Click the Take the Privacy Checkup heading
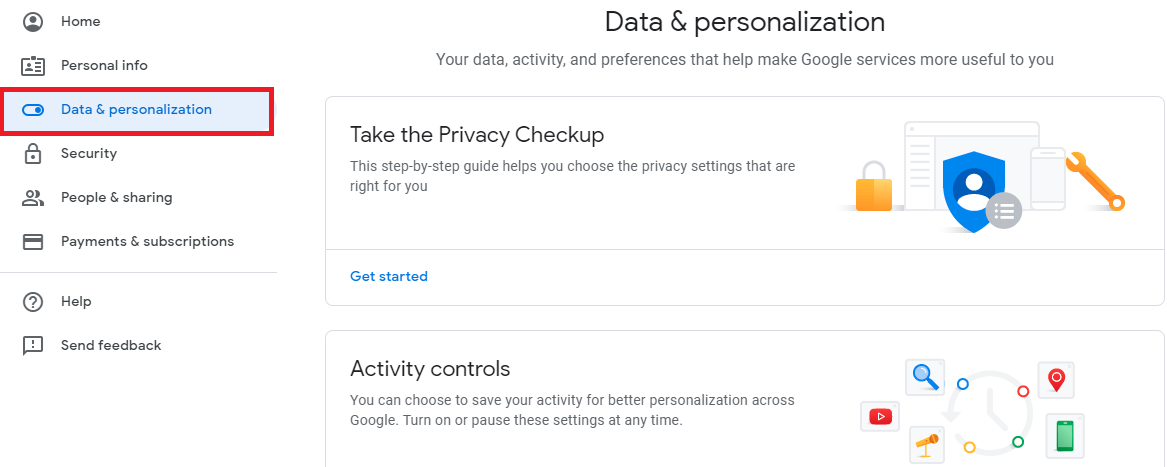This screenshot has width=1167, height=467. pos(476,135)
